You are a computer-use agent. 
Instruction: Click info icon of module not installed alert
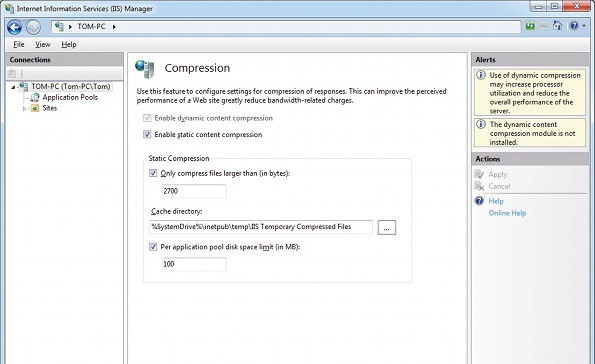click(x=481, y=124)
